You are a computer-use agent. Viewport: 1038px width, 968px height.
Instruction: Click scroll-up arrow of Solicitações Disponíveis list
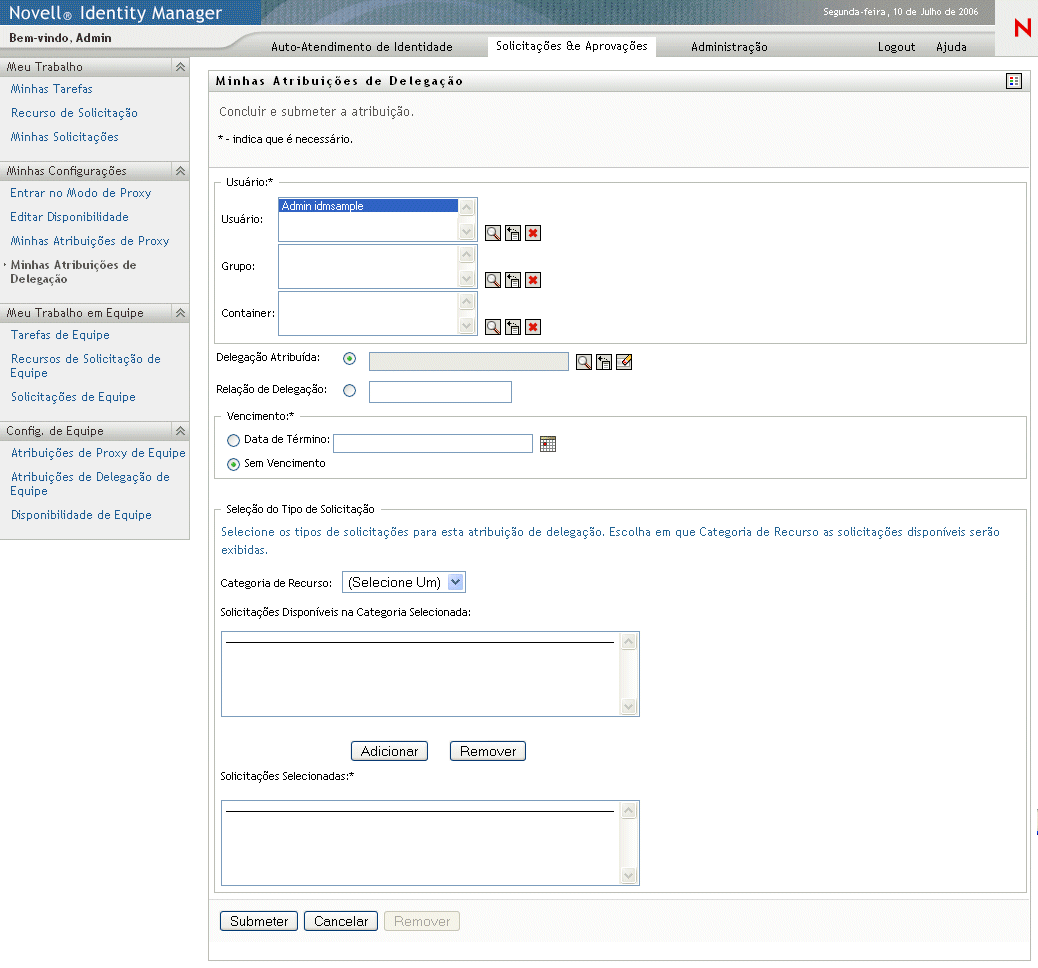click(629, 642)
